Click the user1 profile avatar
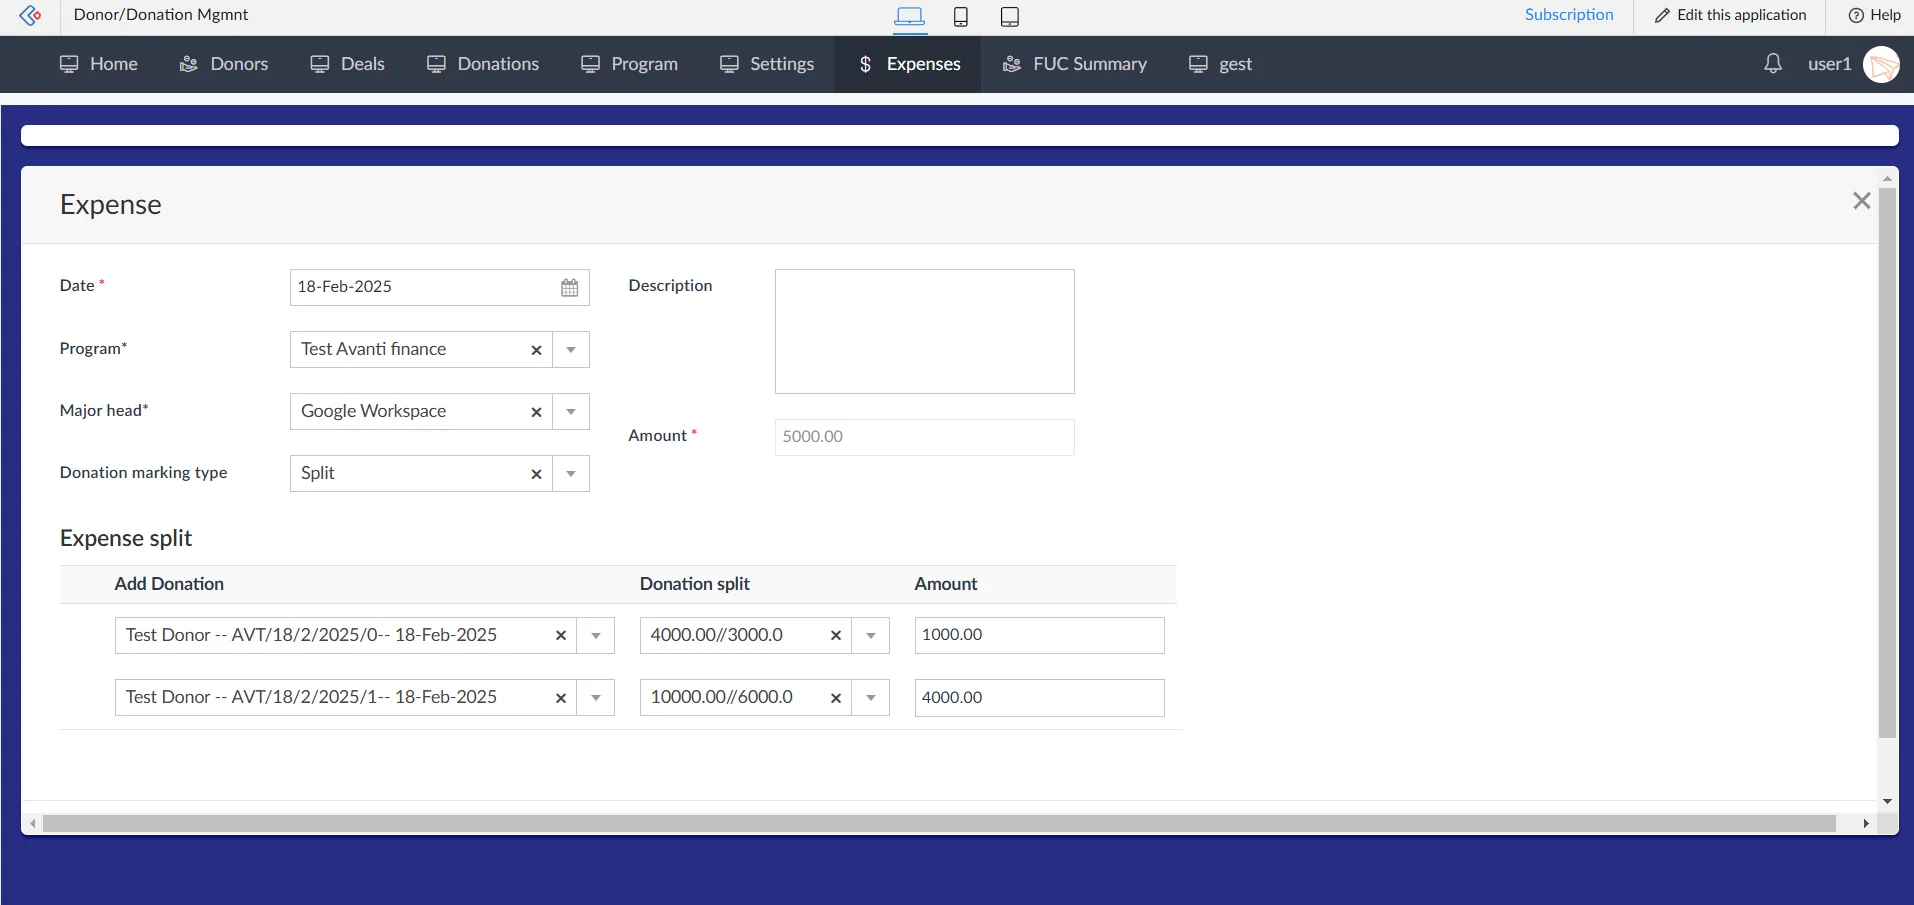The image size is (1914, 905). (x=1881, y=64)
